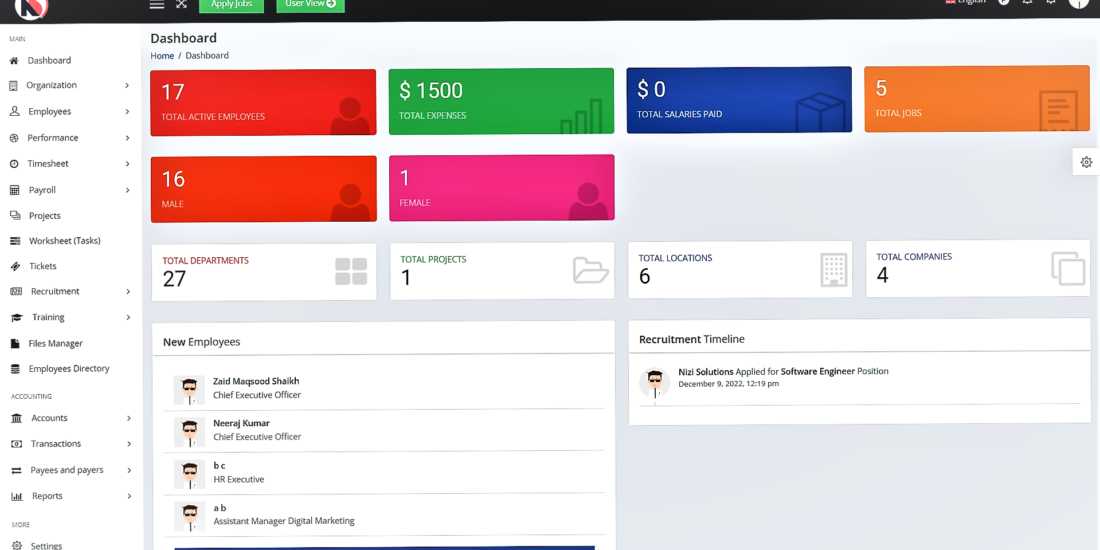Expand the Employees menu chevron

tap(127, 112)
